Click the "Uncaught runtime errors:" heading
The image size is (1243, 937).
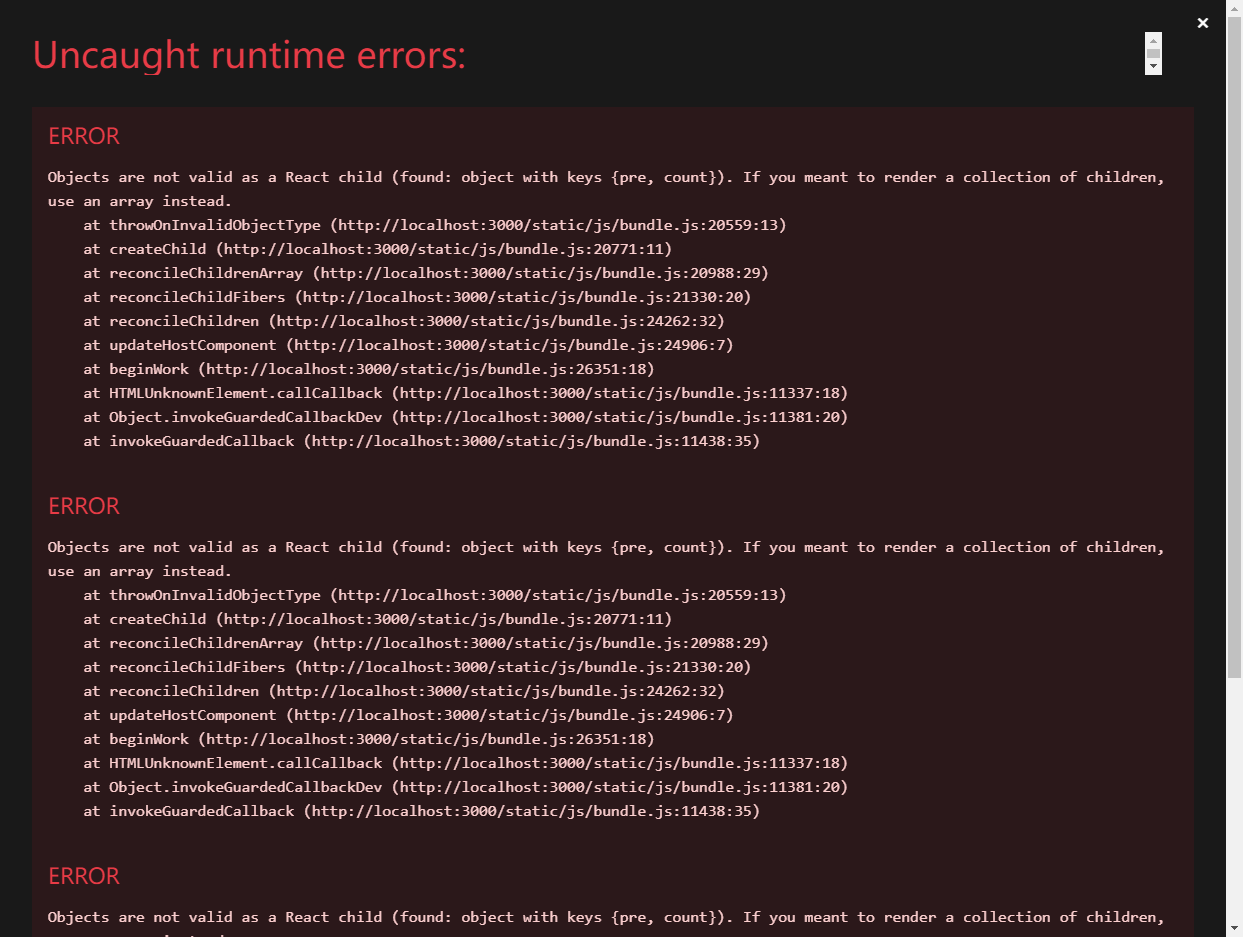click(x=249, y=55)
